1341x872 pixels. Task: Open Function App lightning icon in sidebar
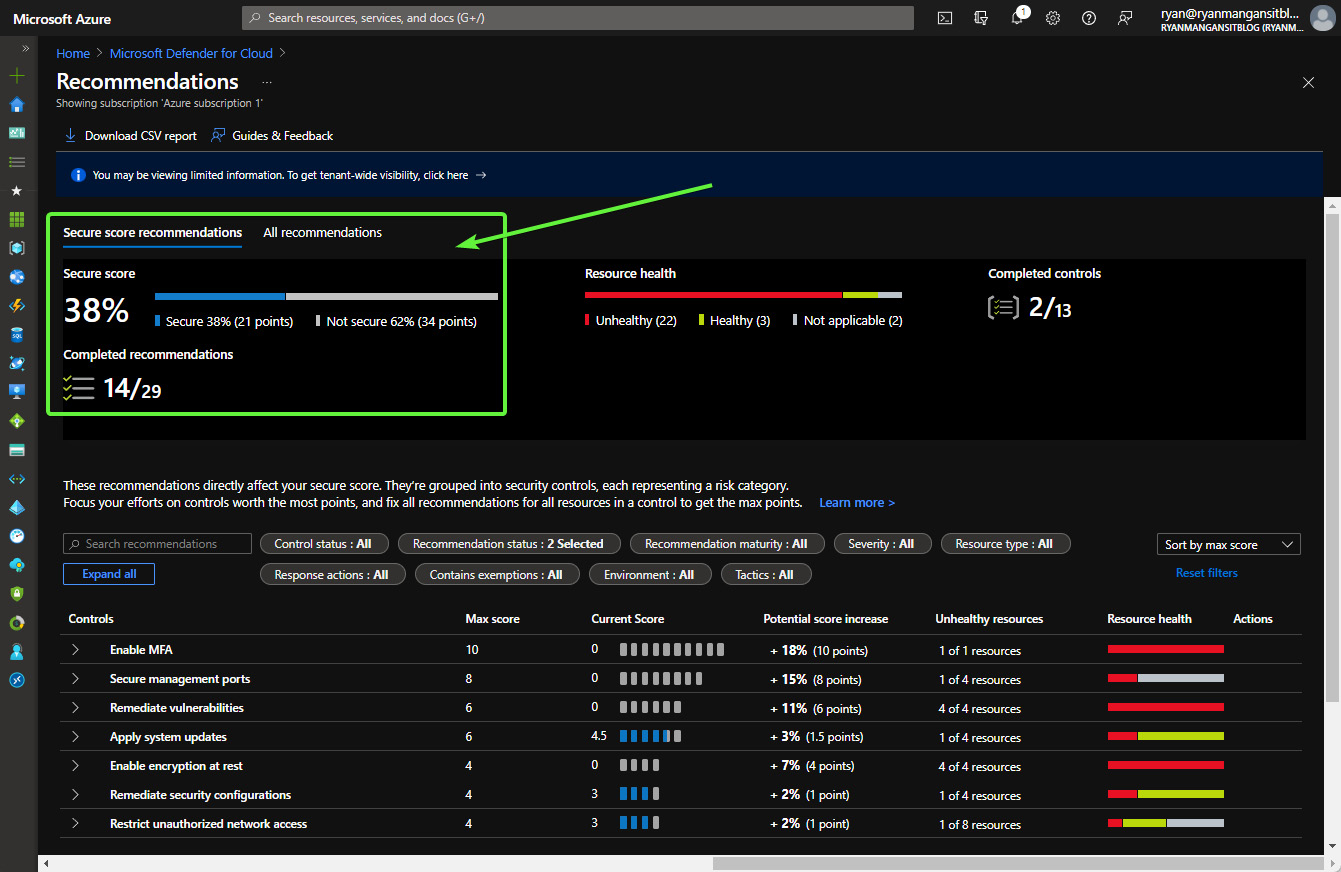[x=16, y=306]
